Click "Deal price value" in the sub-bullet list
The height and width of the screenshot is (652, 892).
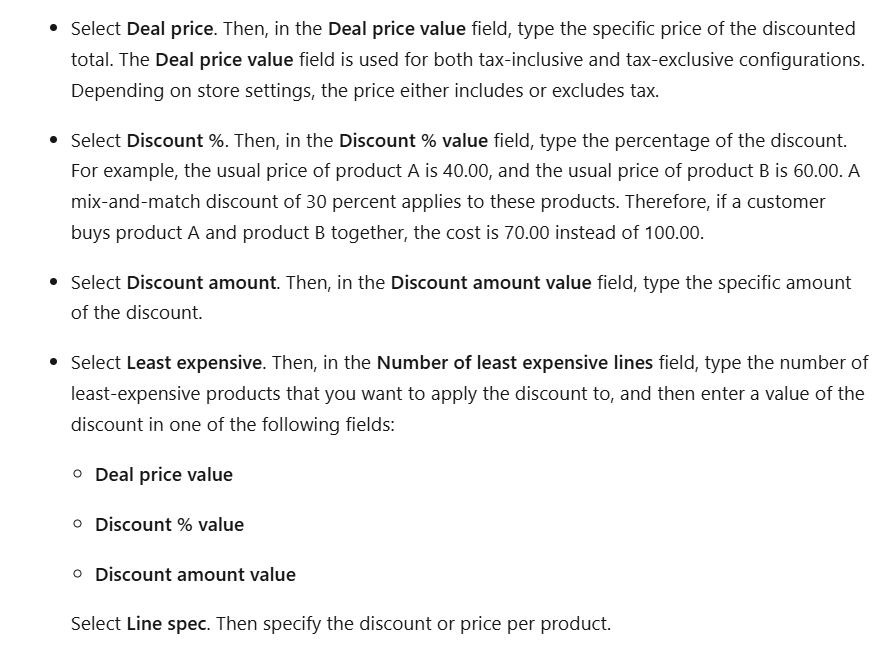tap(164, 475)
